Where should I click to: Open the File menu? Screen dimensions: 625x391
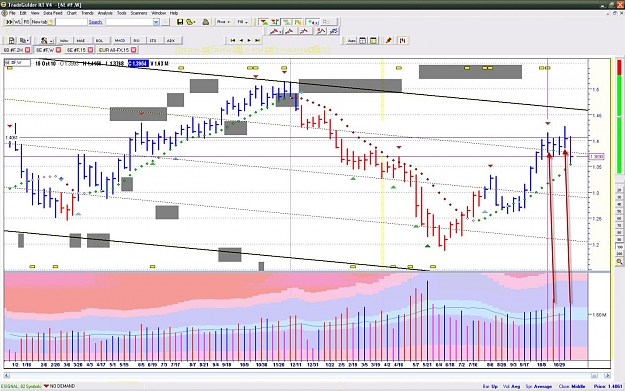[12, 13]
